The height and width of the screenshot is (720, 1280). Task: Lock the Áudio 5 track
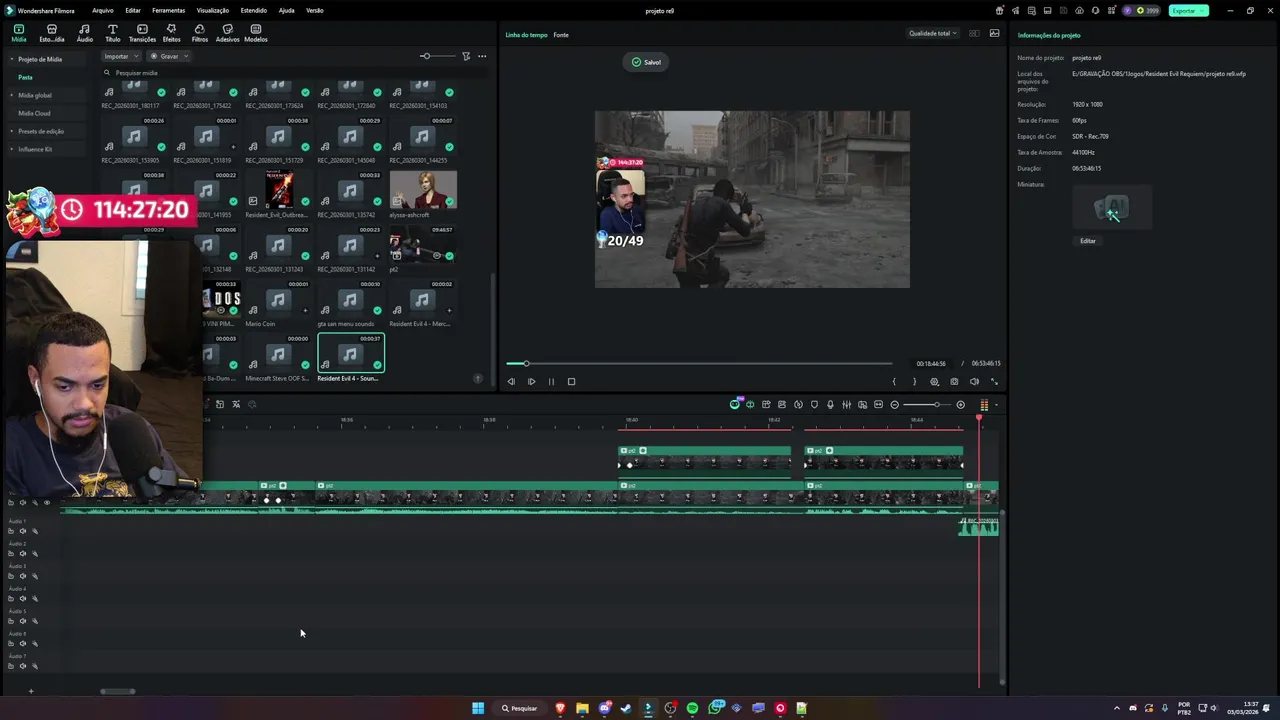[x=11, y=621]
